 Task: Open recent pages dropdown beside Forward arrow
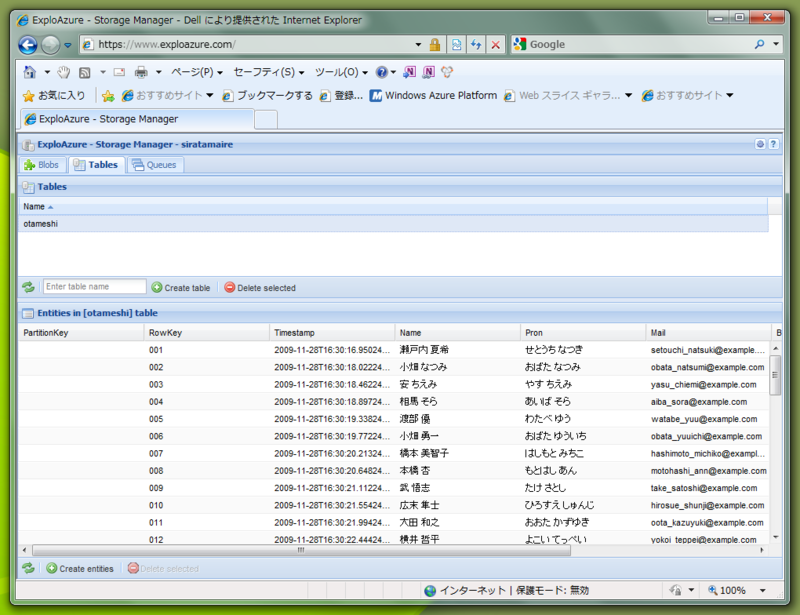(x=68, y=45)
